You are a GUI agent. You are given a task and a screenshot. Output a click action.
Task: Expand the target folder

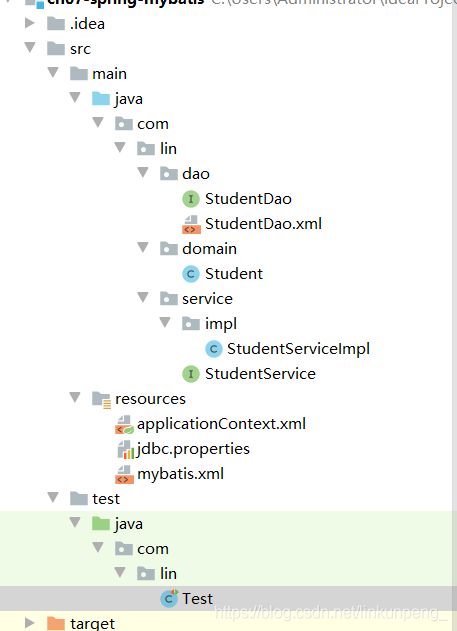pos(30,623)
